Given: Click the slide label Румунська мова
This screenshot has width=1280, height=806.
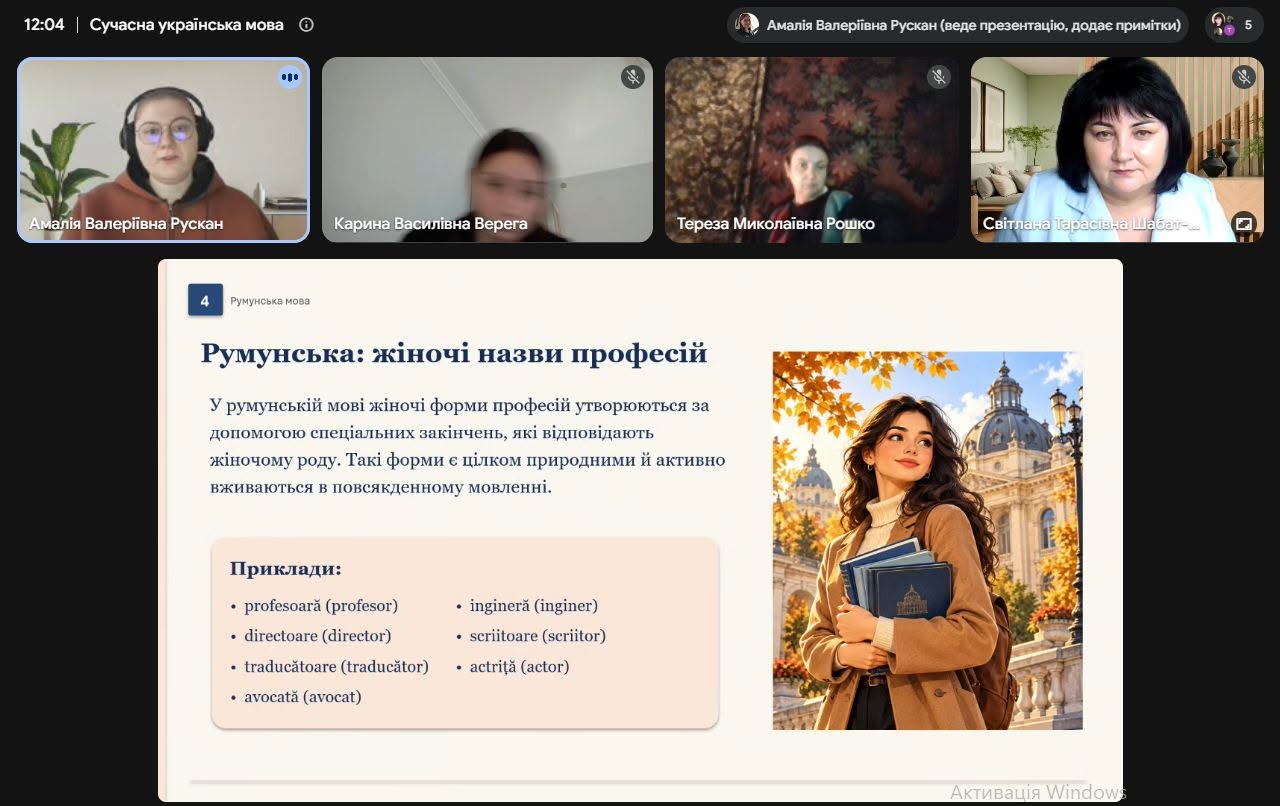Looking at the screenshot, I should click(x=270, y=301).
